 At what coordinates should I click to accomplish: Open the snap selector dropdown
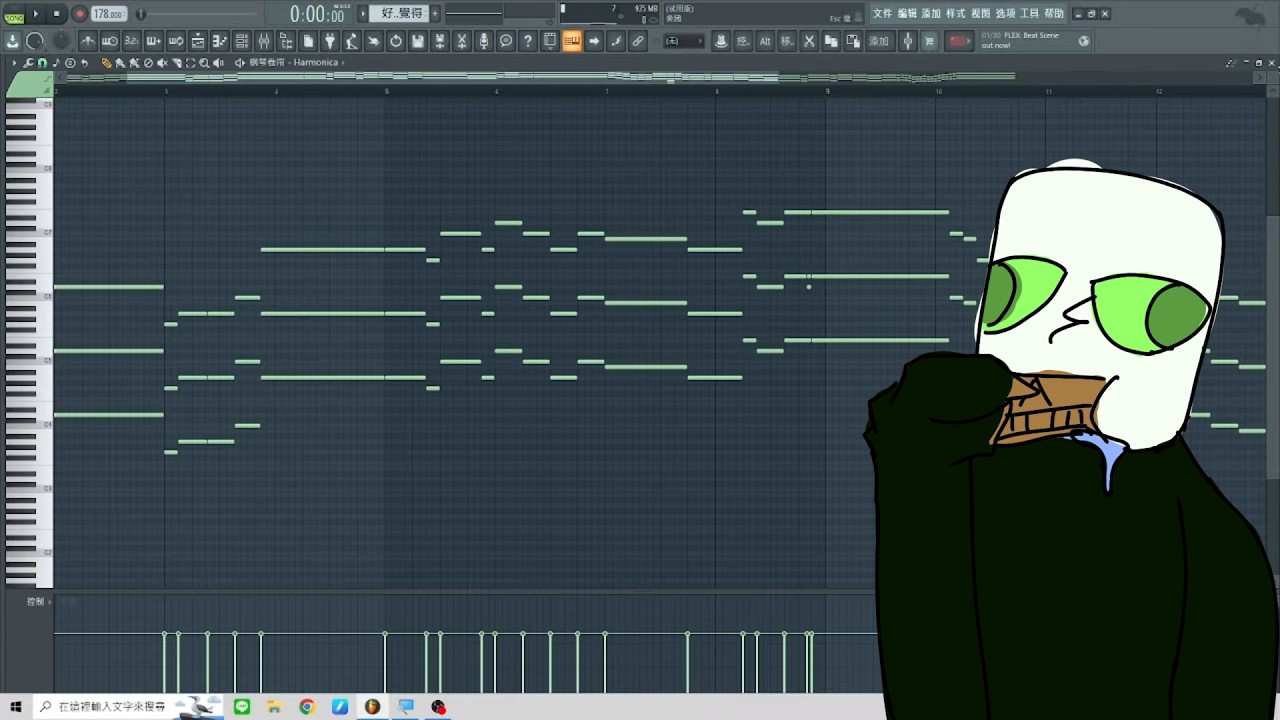coord(682,41)
